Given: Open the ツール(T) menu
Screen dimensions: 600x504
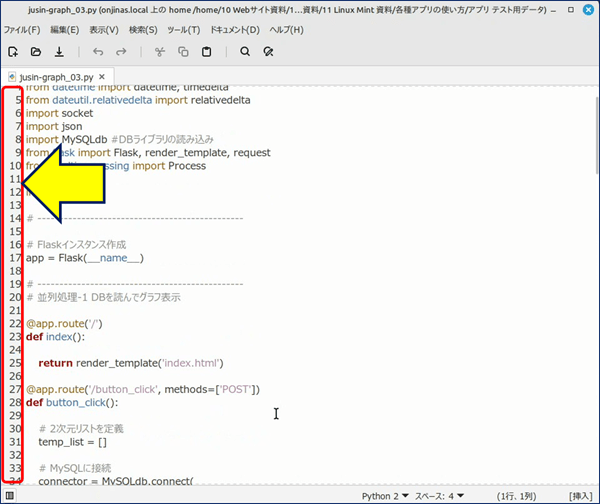Looking at the screenshot, I should (x=184, y=30).
